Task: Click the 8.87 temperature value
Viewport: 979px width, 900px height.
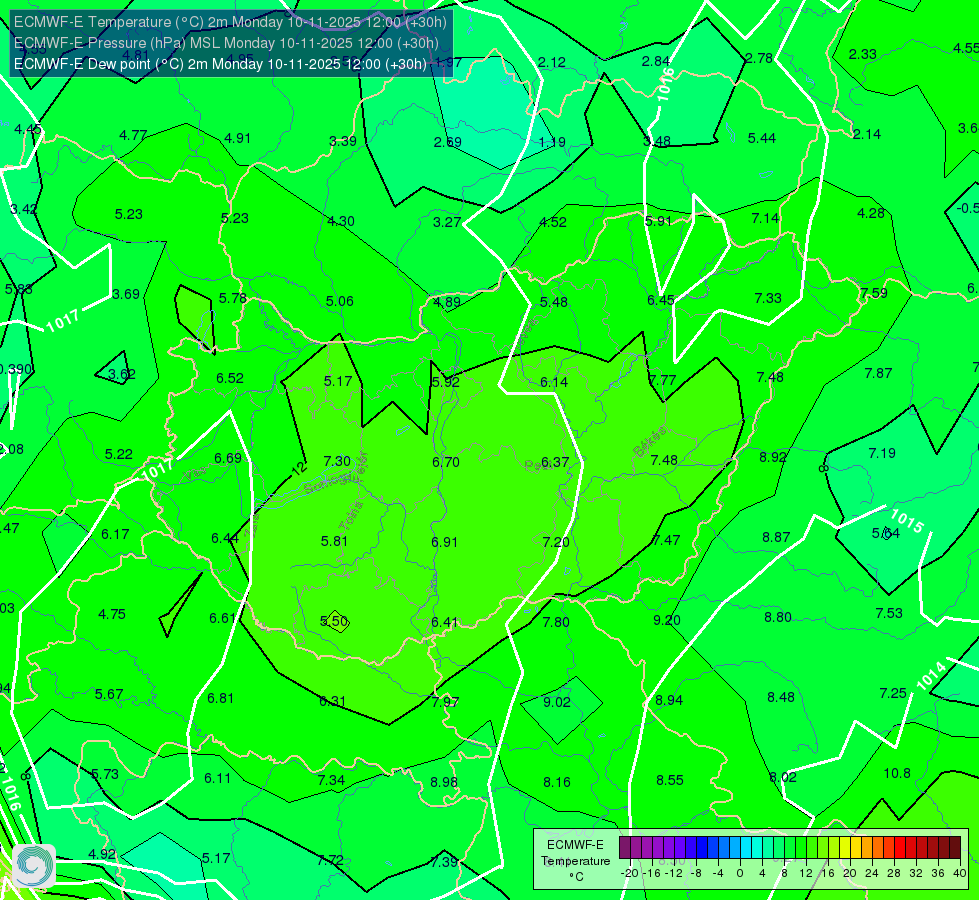Action: click(776, 537)
